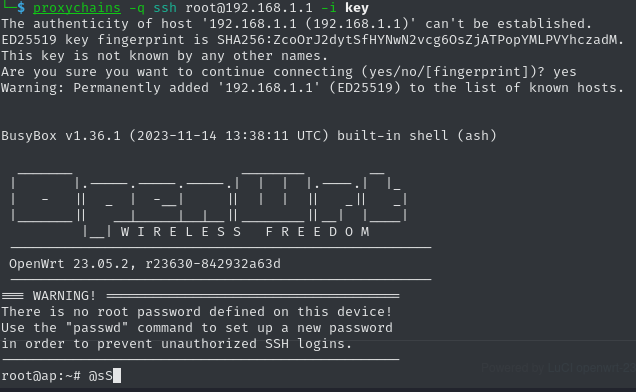The width and height of the screenshot is (636, 392).
Task: Click the 'yes' answer text
Action: click(565, 72)
